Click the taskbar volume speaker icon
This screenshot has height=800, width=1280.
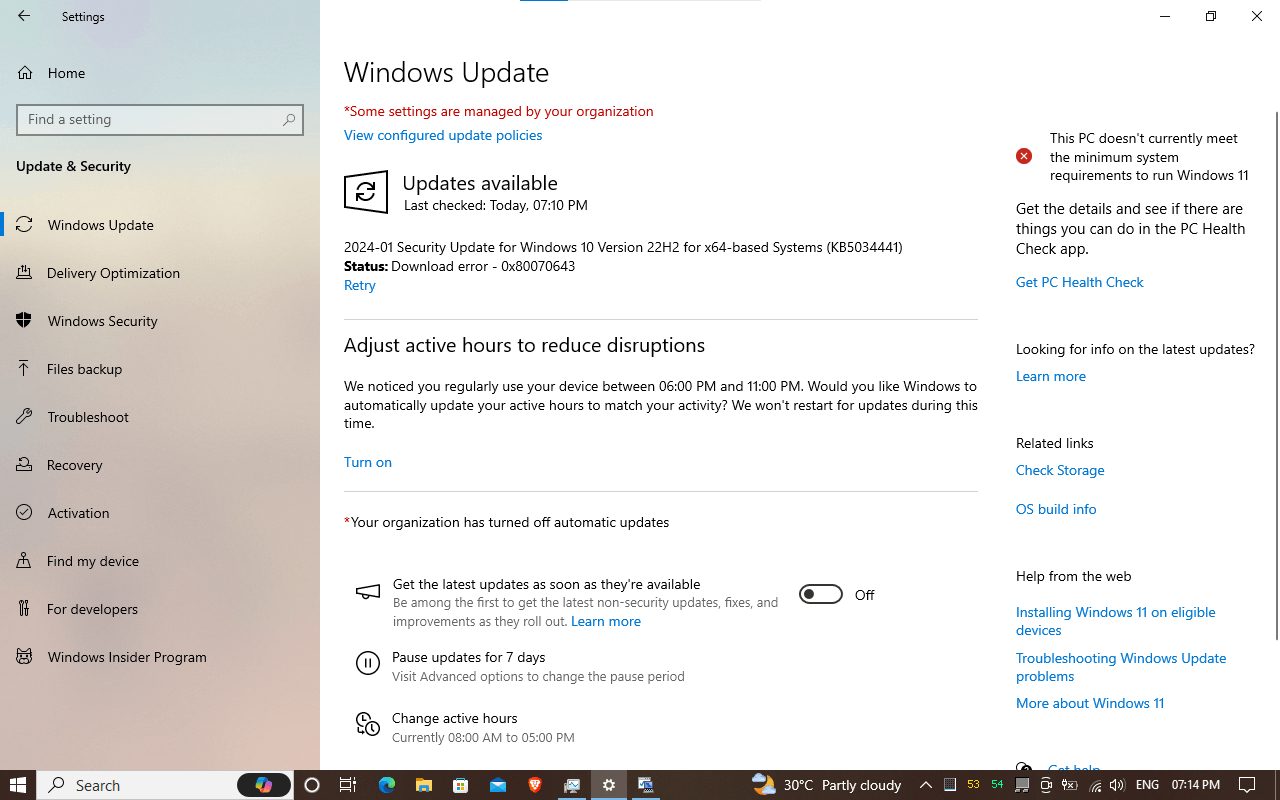coord(1116,785)
